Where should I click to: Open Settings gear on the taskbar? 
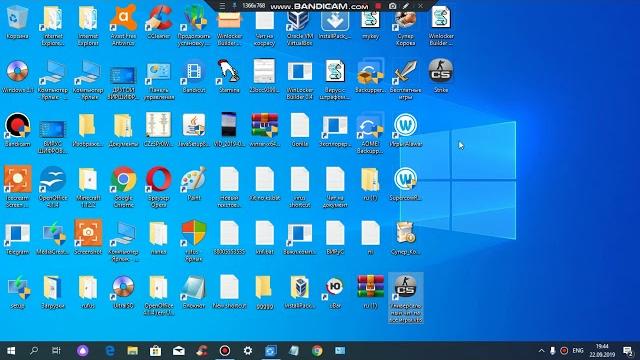pyautogui.click(x=248, y=351)
